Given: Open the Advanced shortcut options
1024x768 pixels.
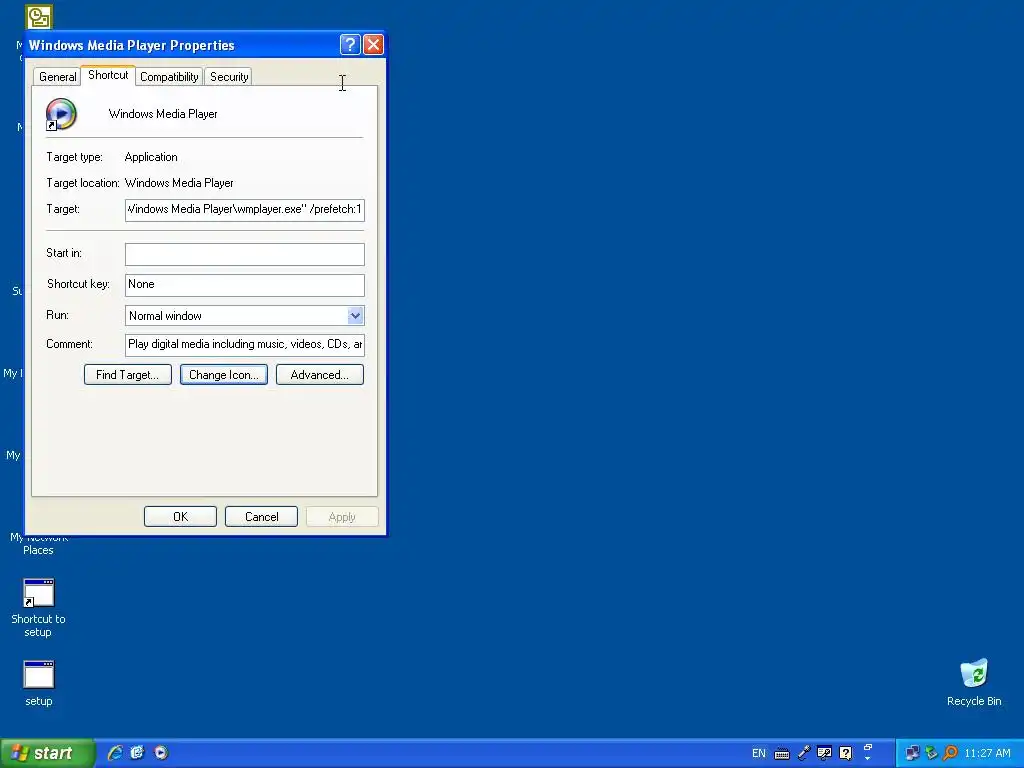Looking at the screenshot, I should click(319, 375).
